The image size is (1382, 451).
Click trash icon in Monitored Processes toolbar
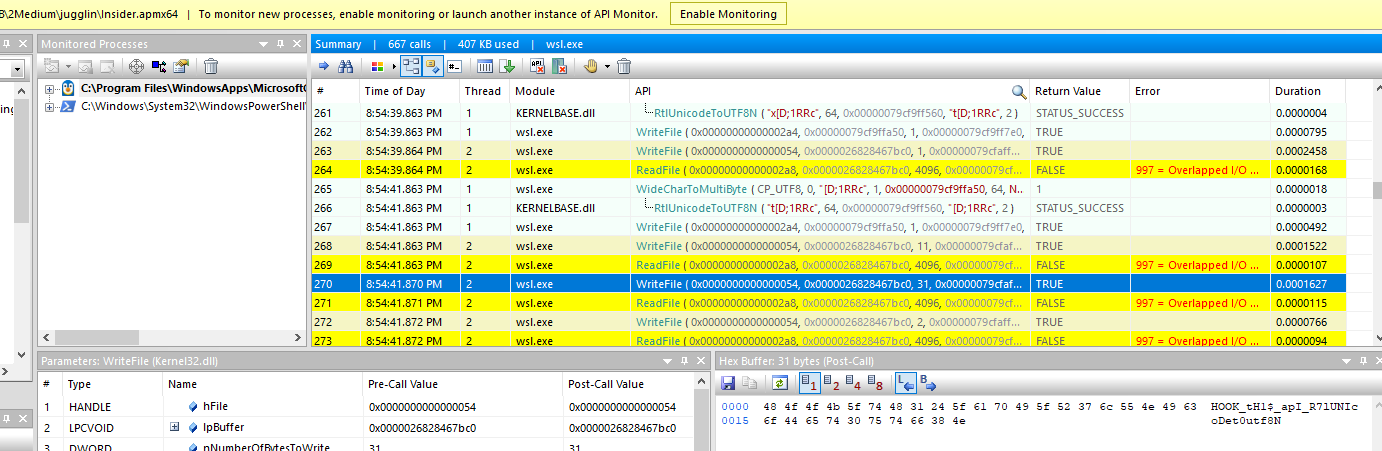[x=211, y=66]
